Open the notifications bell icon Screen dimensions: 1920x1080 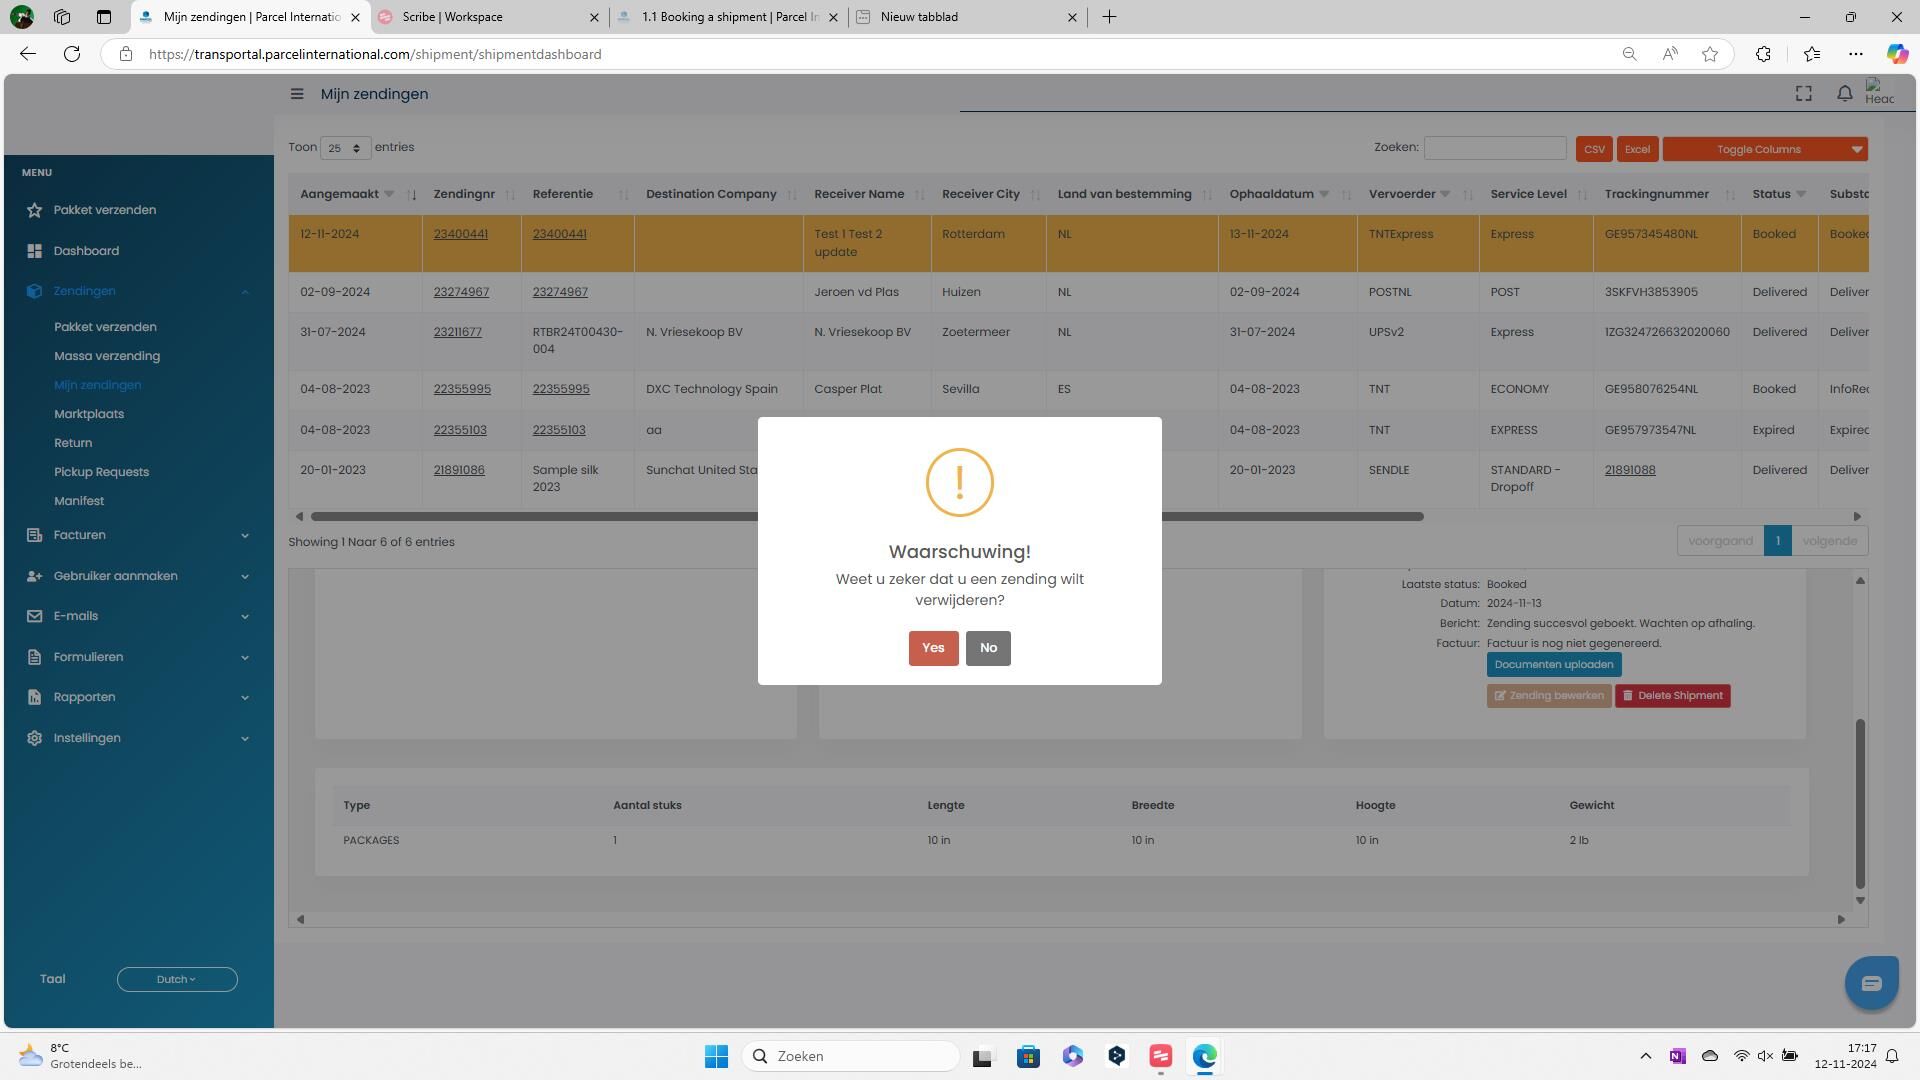click(x=1844, y=94)
